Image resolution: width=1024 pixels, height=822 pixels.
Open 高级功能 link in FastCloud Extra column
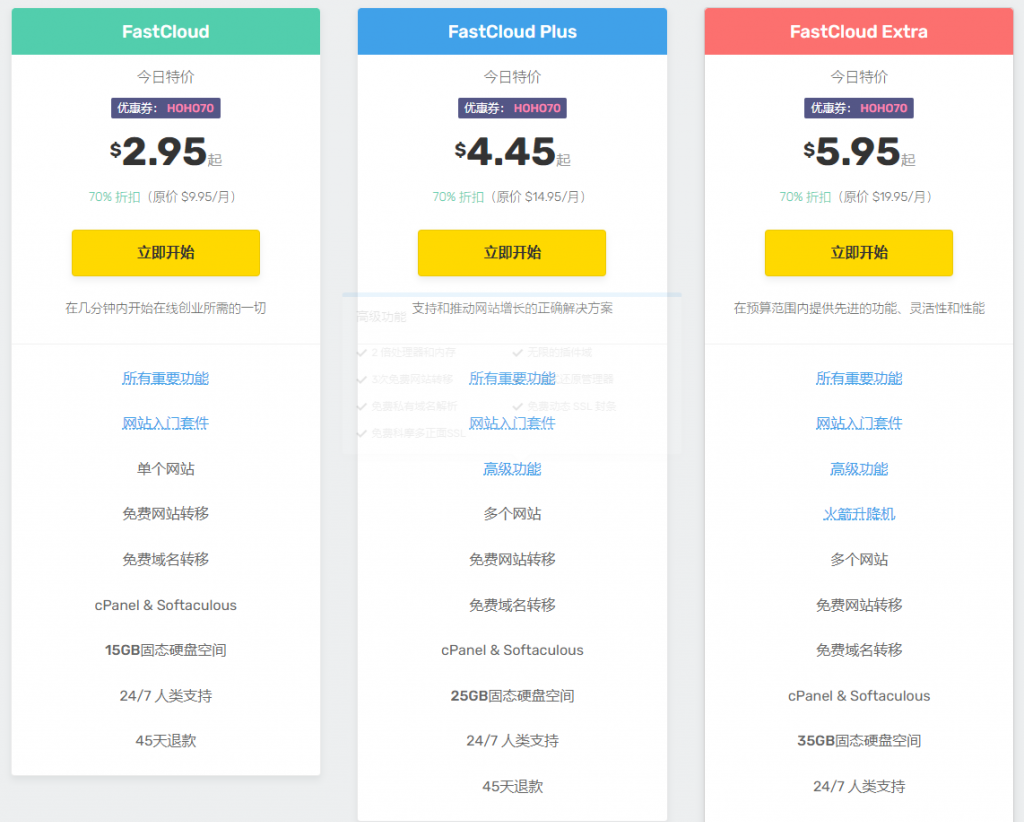pyautogui.click(x=858, y=469)
